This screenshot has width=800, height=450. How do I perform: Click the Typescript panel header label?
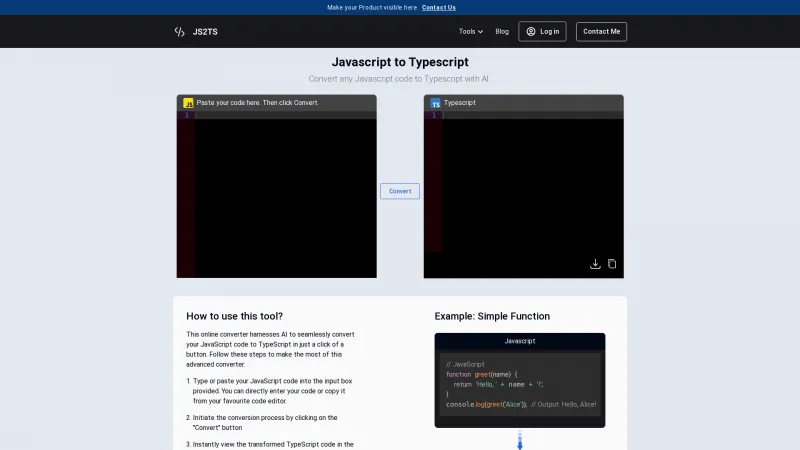tap(460, 103)
